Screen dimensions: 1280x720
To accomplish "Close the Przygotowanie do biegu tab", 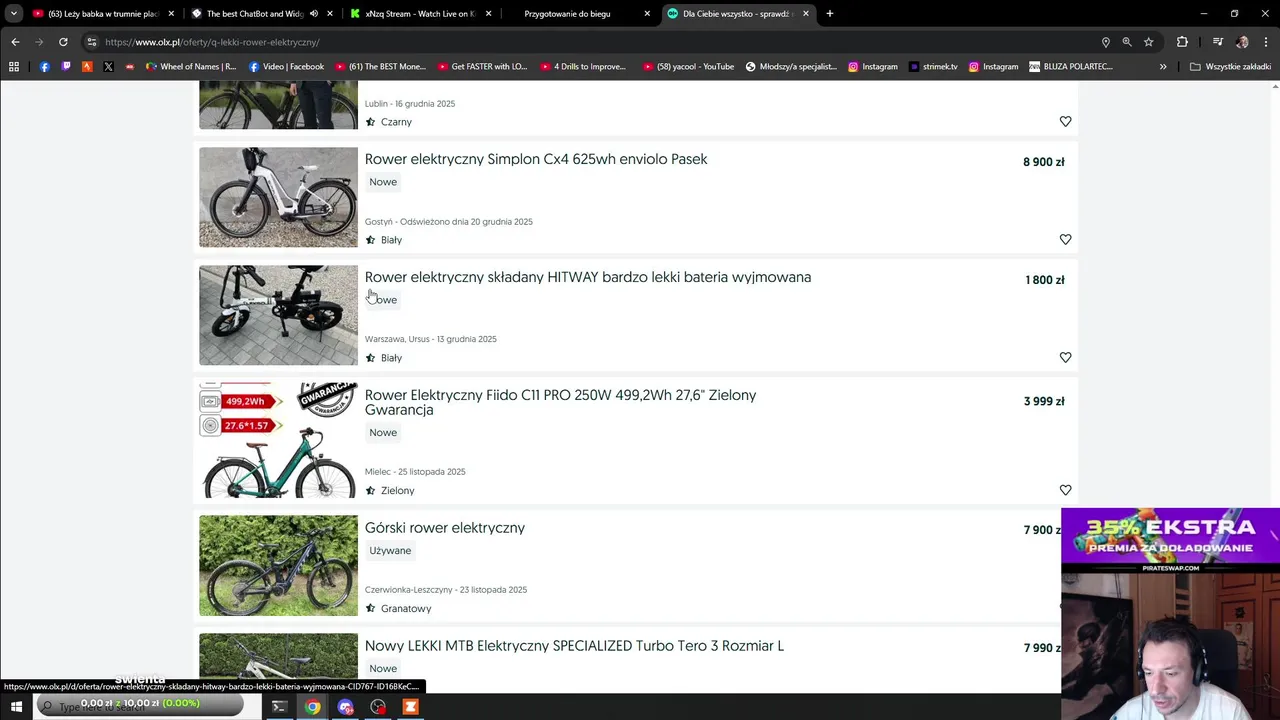I will click(647, 14).
